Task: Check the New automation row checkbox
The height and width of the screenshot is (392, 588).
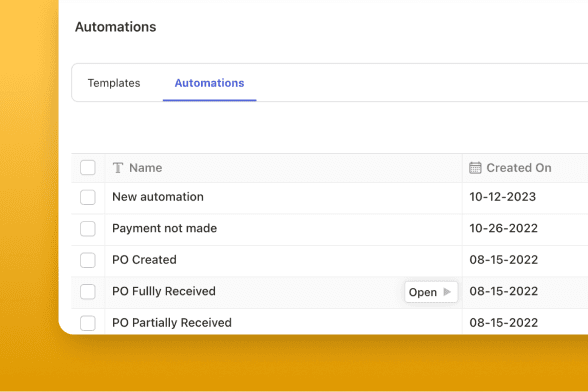Action: (88, 197)
